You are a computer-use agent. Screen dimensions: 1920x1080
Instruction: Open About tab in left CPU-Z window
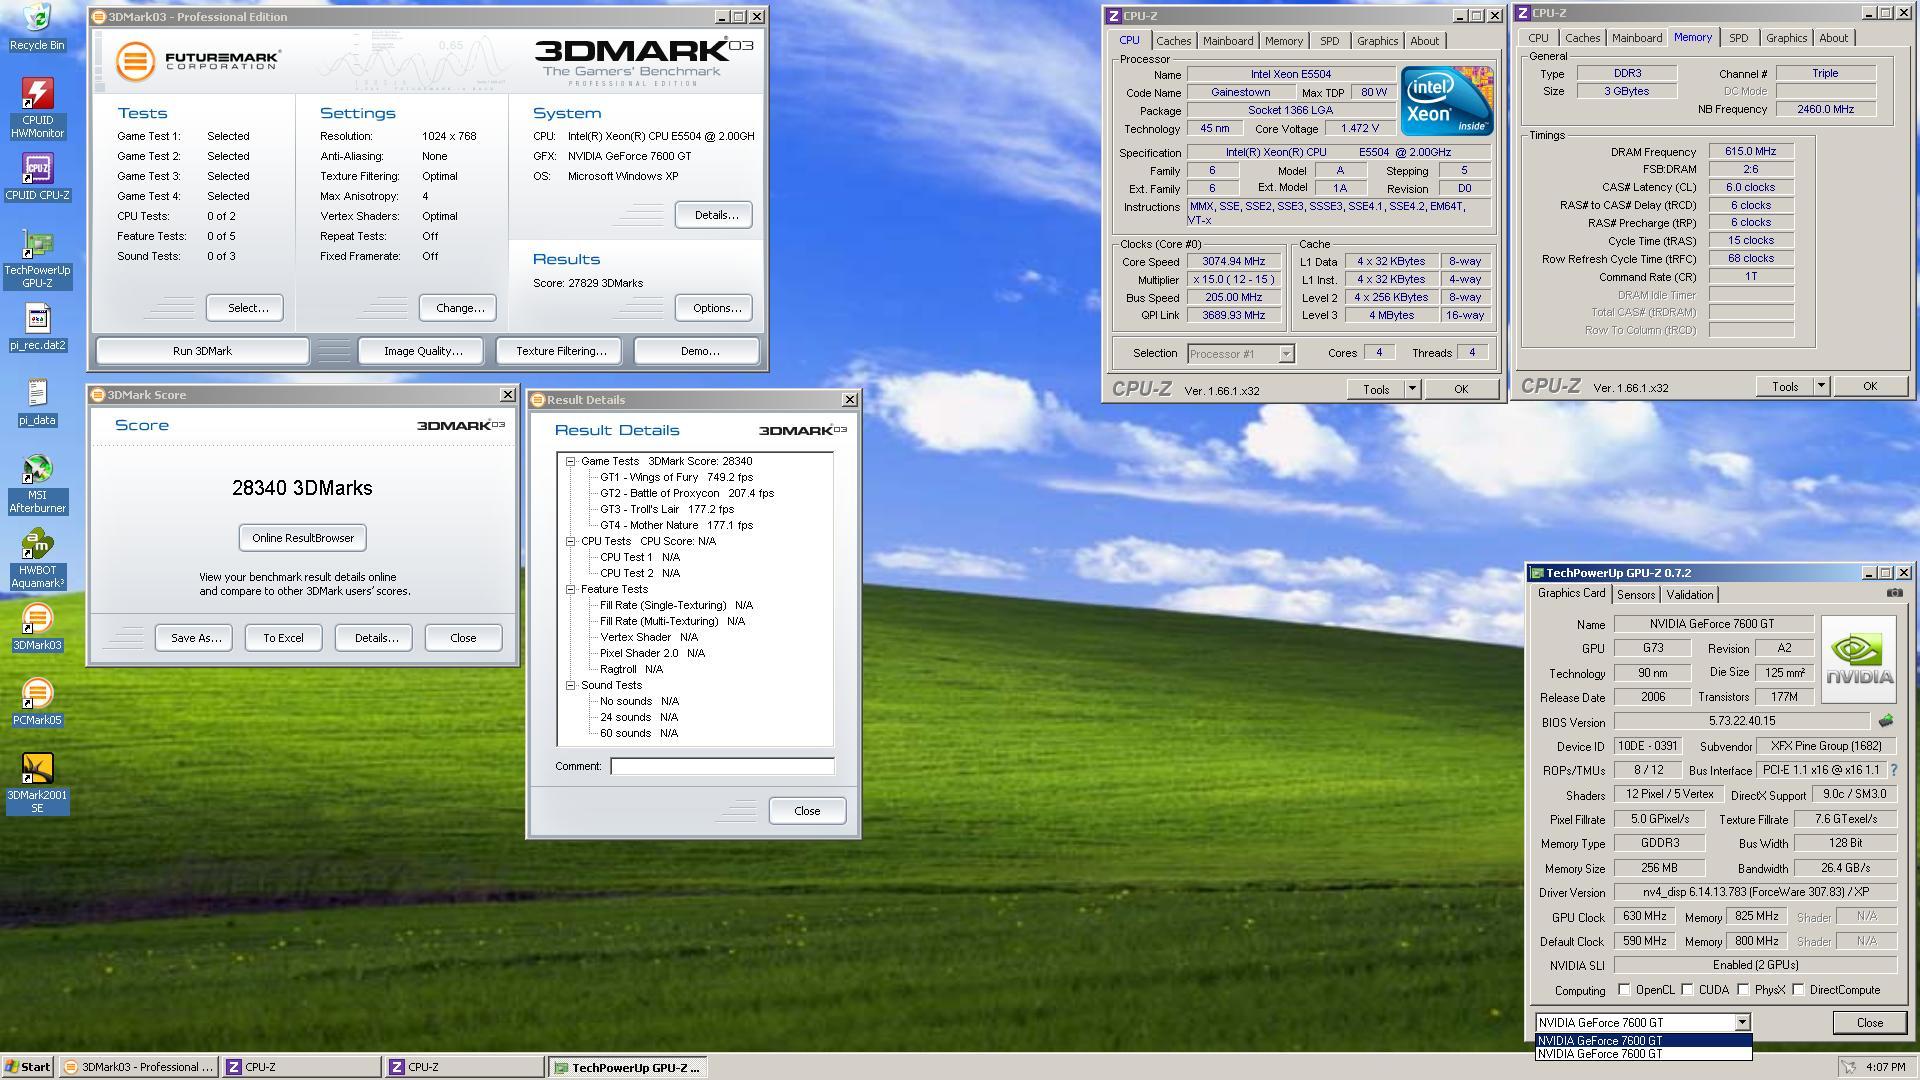[x=1424, y=41]
